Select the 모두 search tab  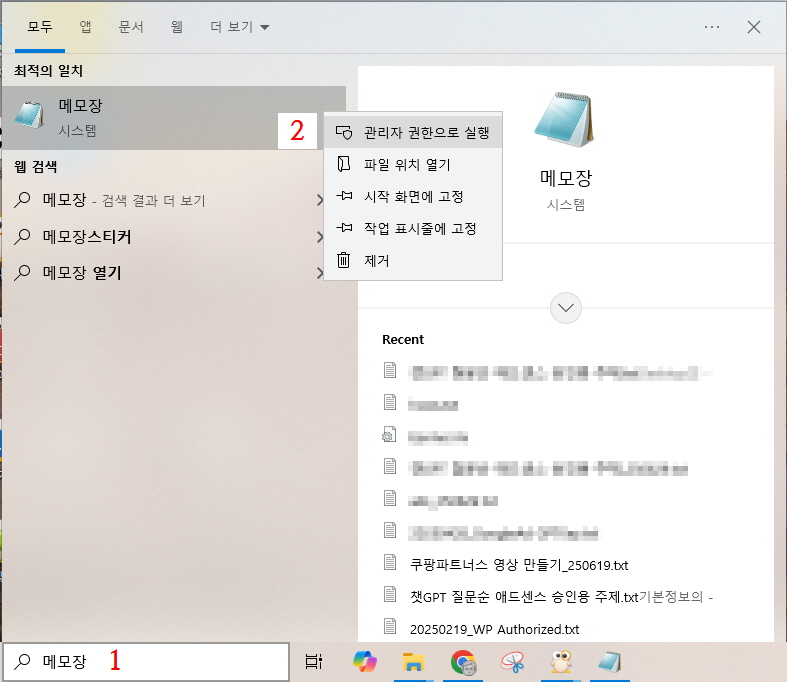click(40, 27)
